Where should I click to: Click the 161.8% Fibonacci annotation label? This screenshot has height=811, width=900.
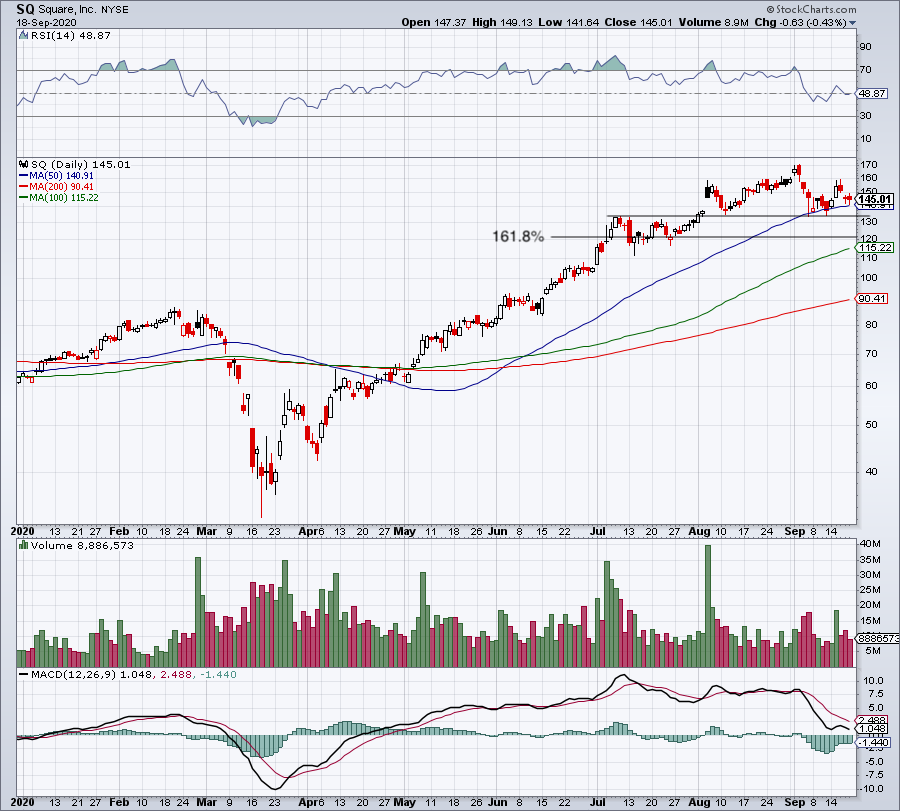[518, 236]
